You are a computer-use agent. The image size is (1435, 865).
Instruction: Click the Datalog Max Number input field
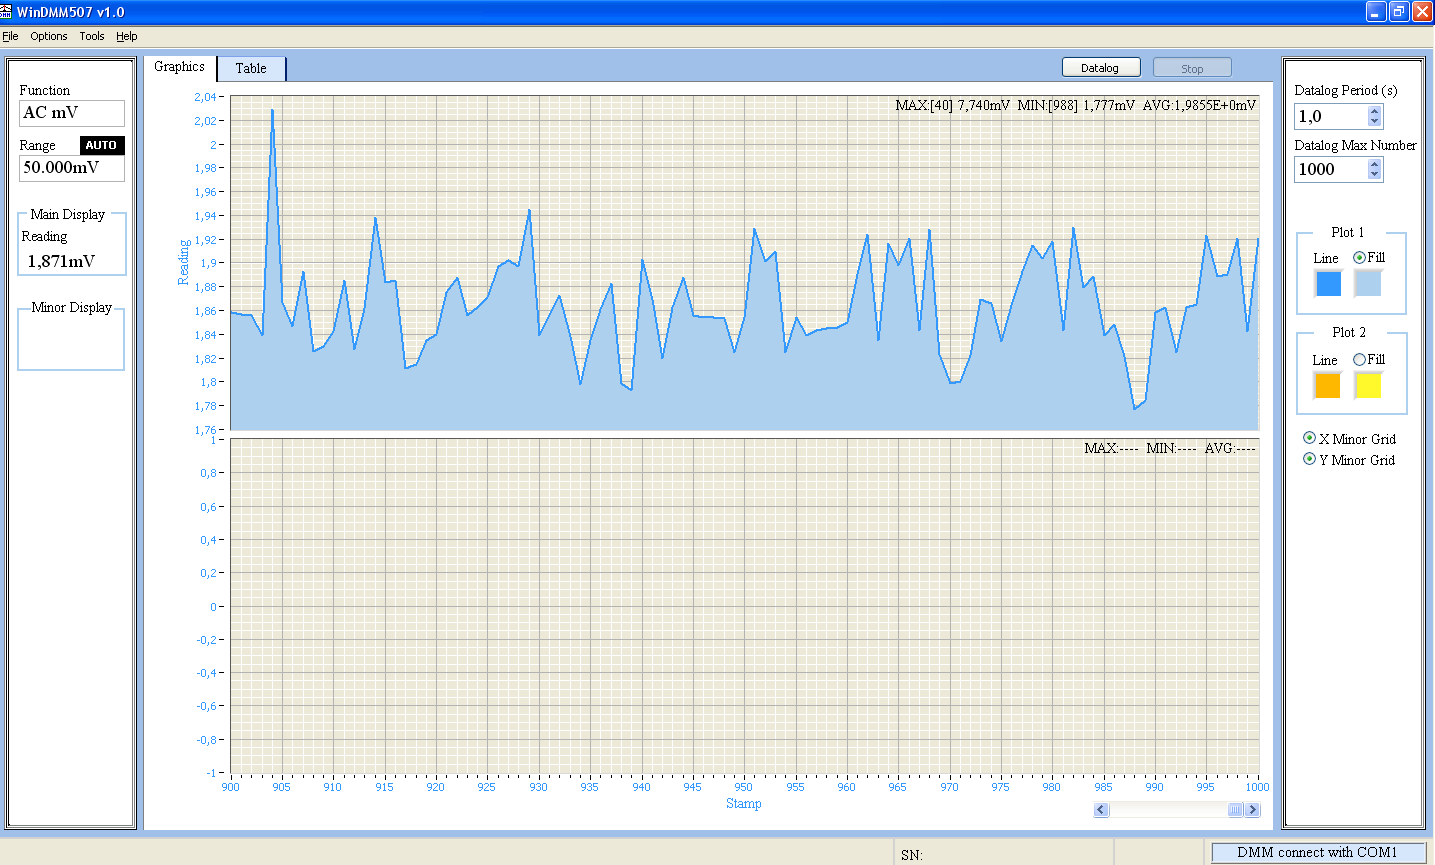[1329, 170]
